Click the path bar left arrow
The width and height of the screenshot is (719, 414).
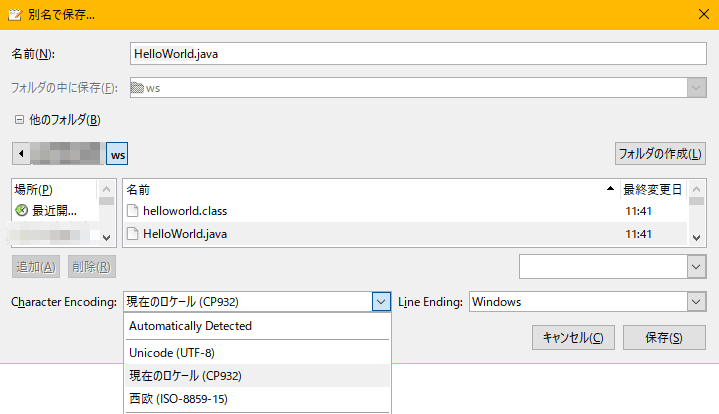click(21, 155)
